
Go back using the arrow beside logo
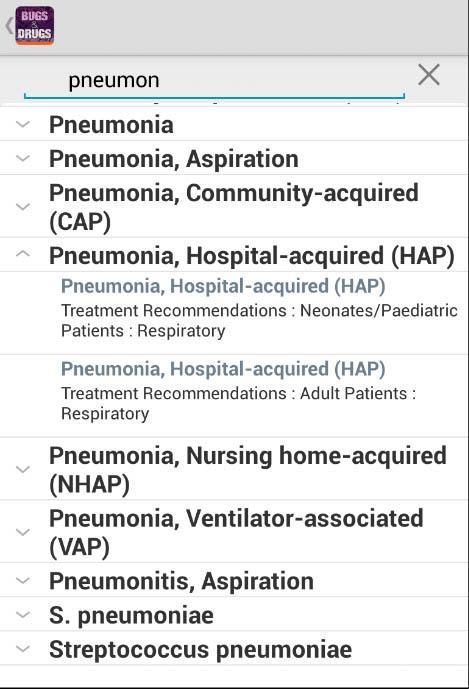9,25
